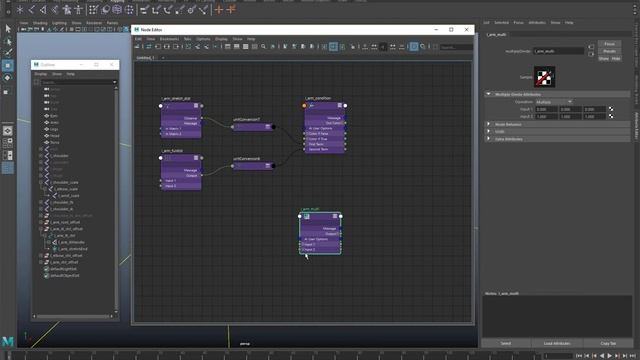Open the Bookmarks menu in Node Editor
The width and height of the screenshot is (640, 360).
point(169,39)
